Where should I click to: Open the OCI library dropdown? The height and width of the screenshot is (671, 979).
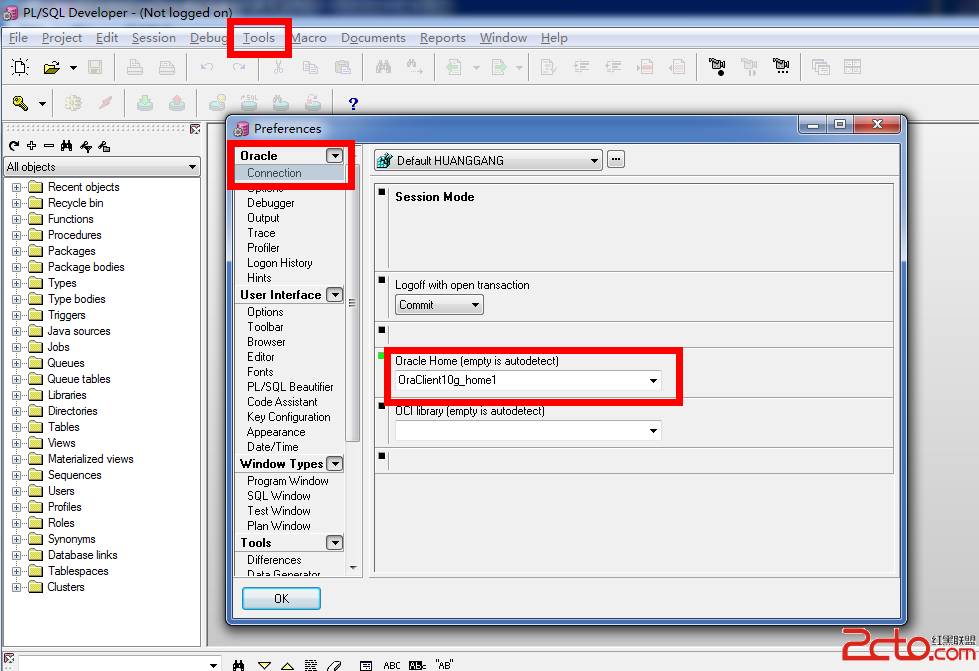653,430
